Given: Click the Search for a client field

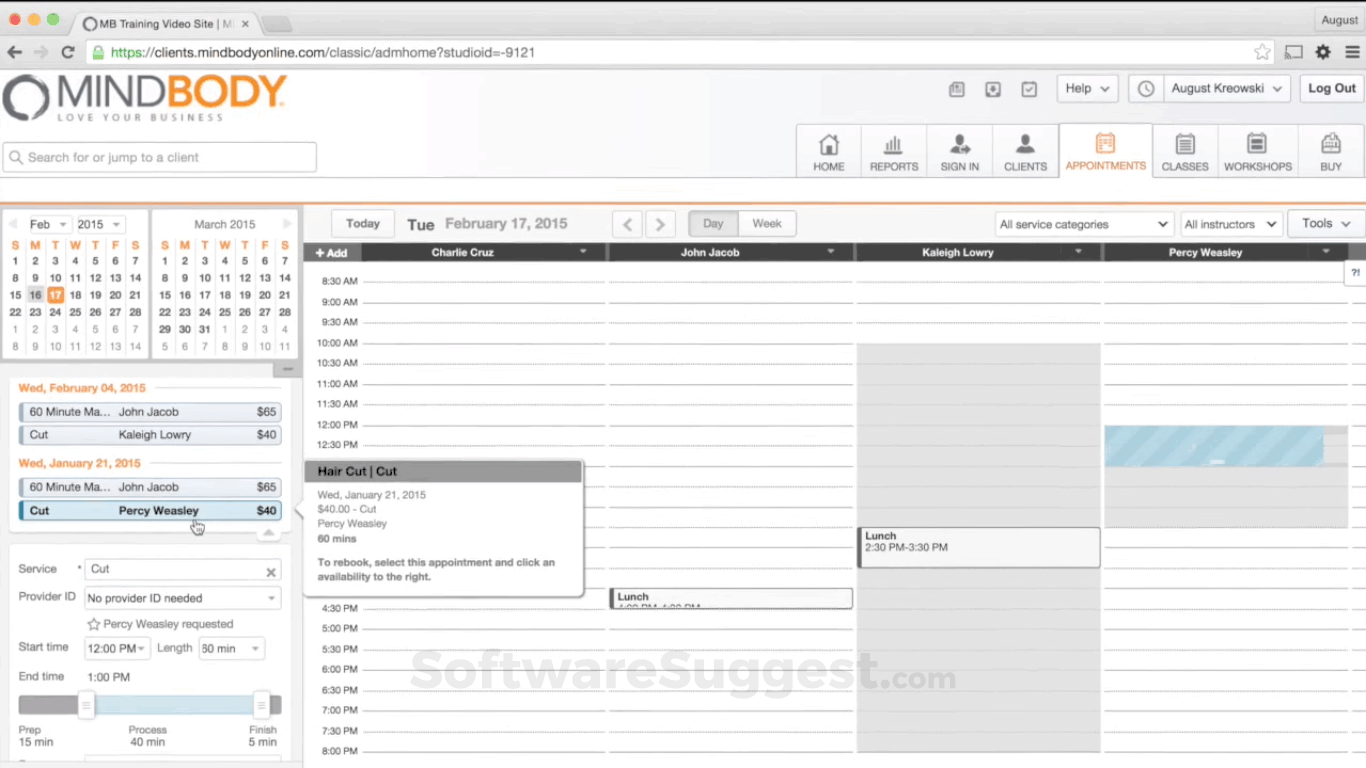Looking at the screenshot, I should (160, 157).
